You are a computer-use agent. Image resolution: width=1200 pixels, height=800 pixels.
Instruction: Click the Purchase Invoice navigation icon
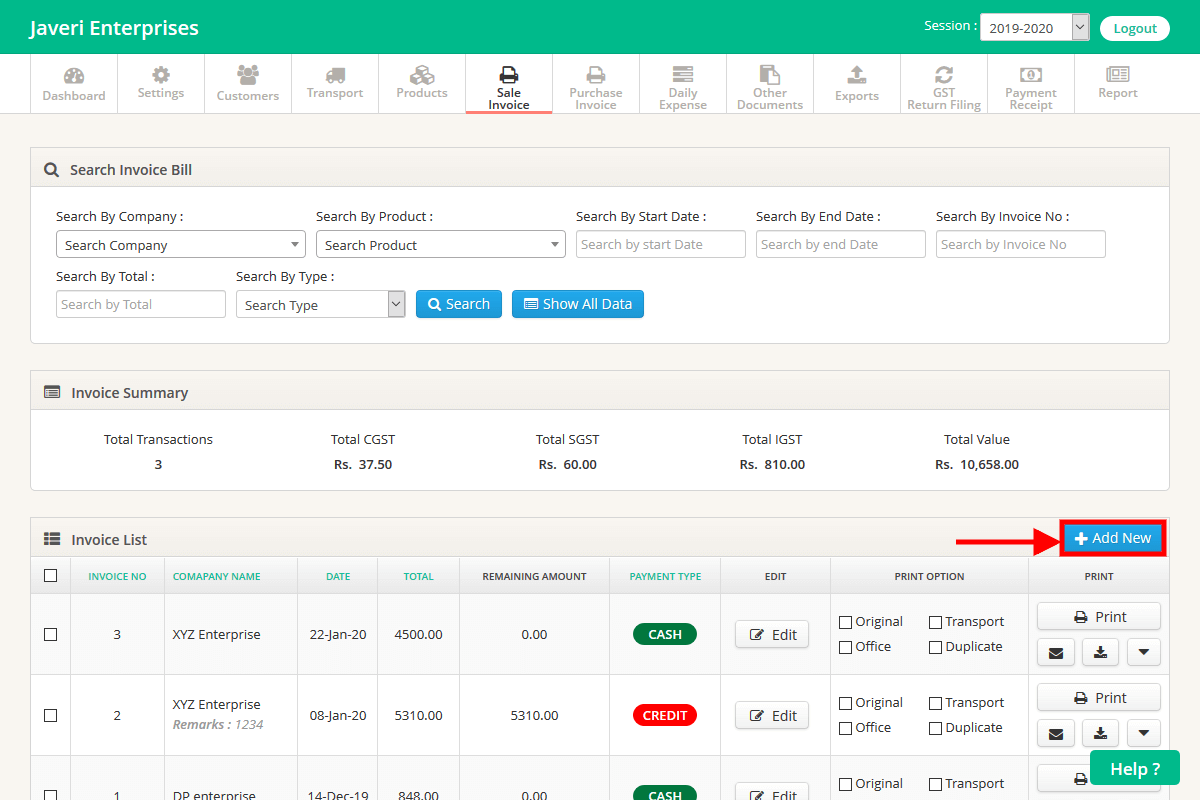coord(595,83)
